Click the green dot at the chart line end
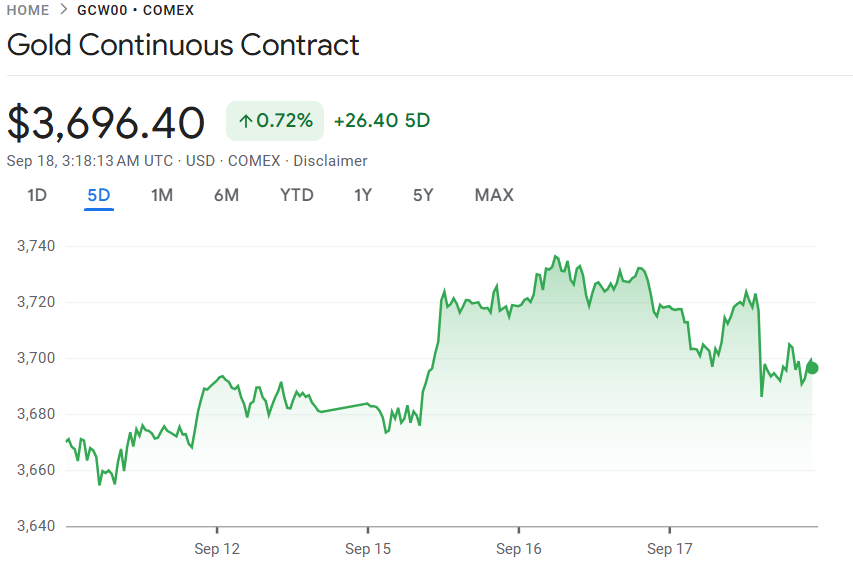 coord(812,368)
